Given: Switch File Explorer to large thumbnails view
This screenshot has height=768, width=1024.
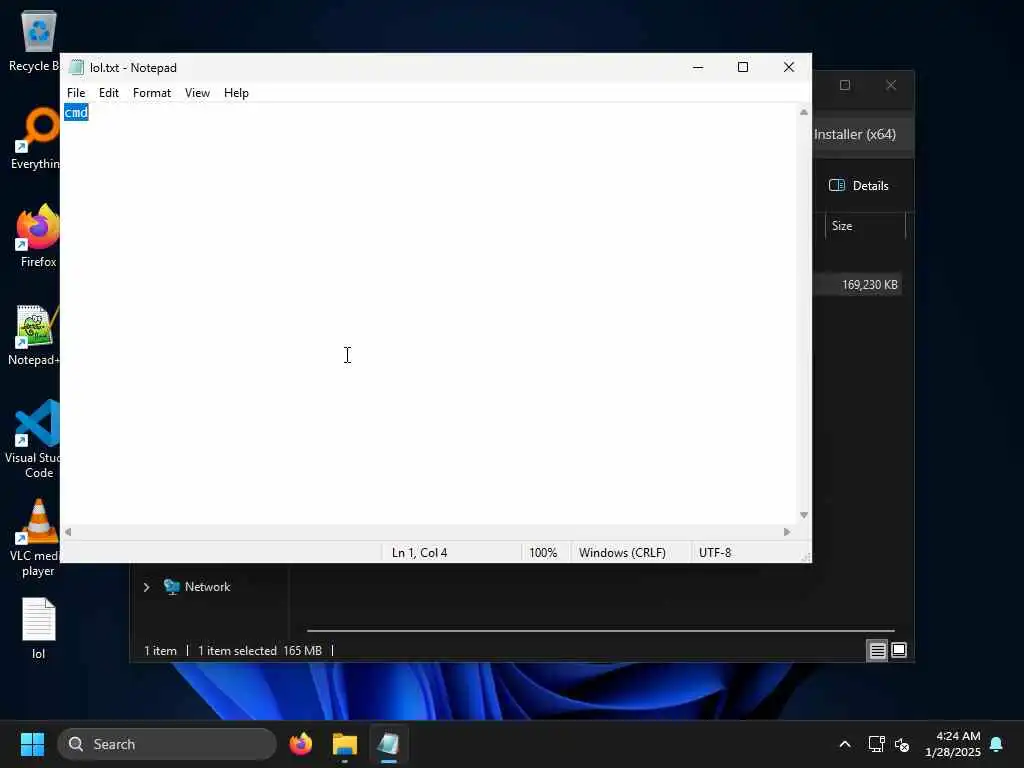Looking at the screenshot, I should [x=899, y=650].
